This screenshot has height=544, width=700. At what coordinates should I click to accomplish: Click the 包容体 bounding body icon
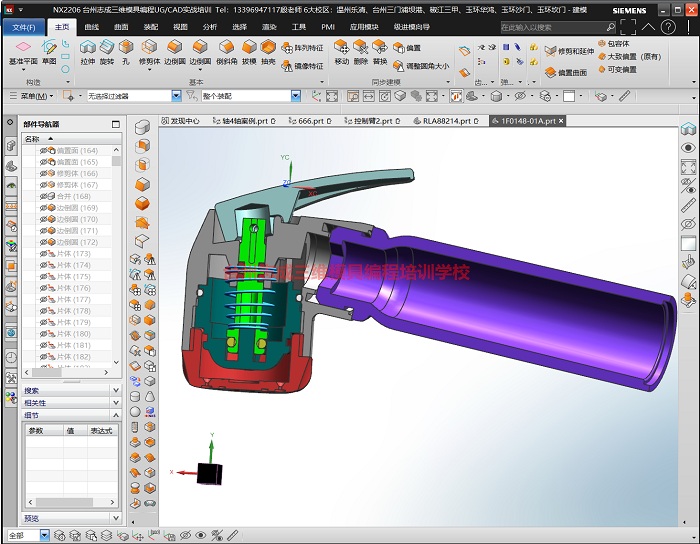coord(602,43)
